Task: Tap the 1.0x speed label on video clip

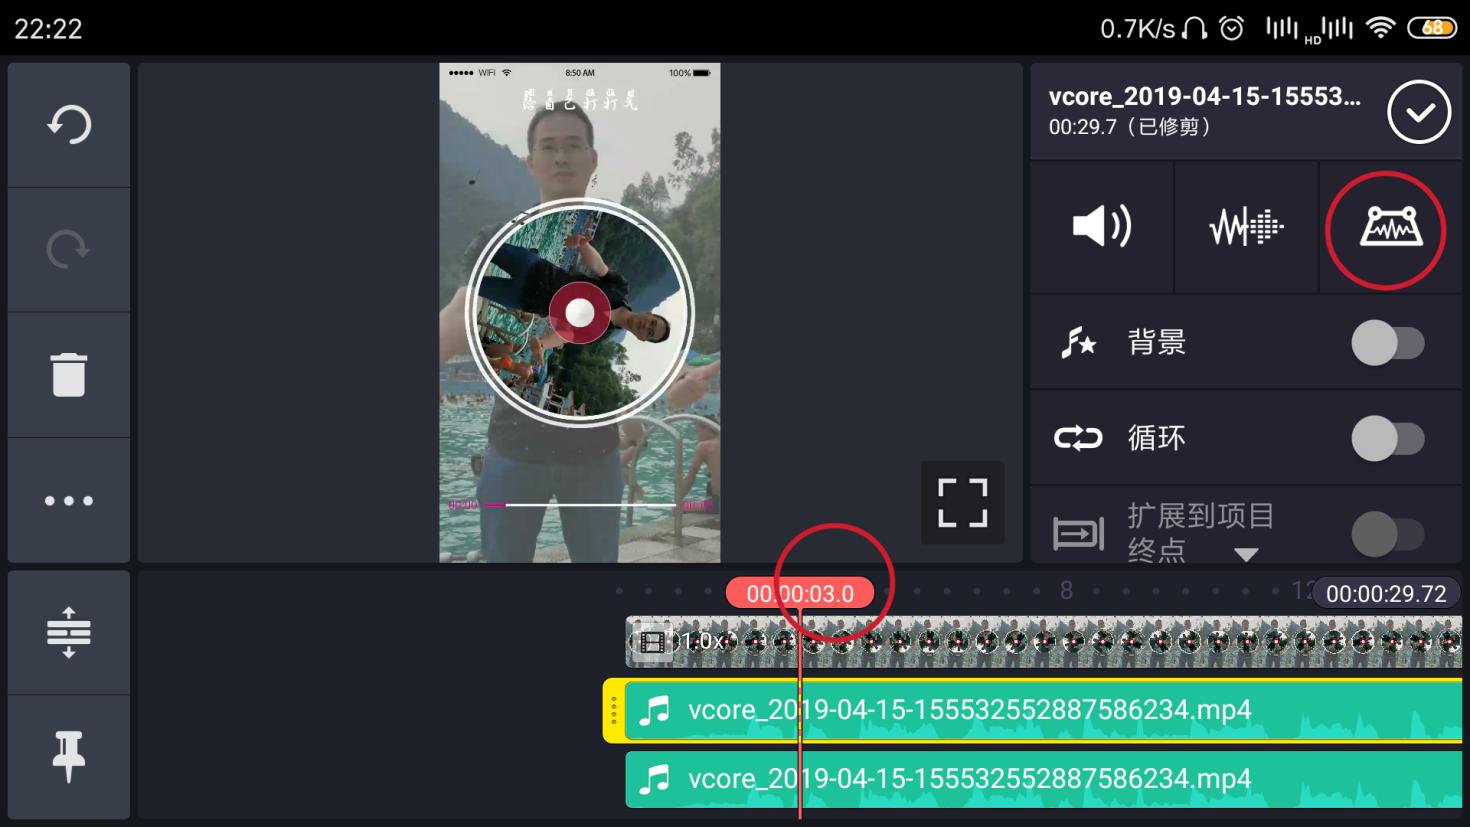Action: tap(702, 641)
